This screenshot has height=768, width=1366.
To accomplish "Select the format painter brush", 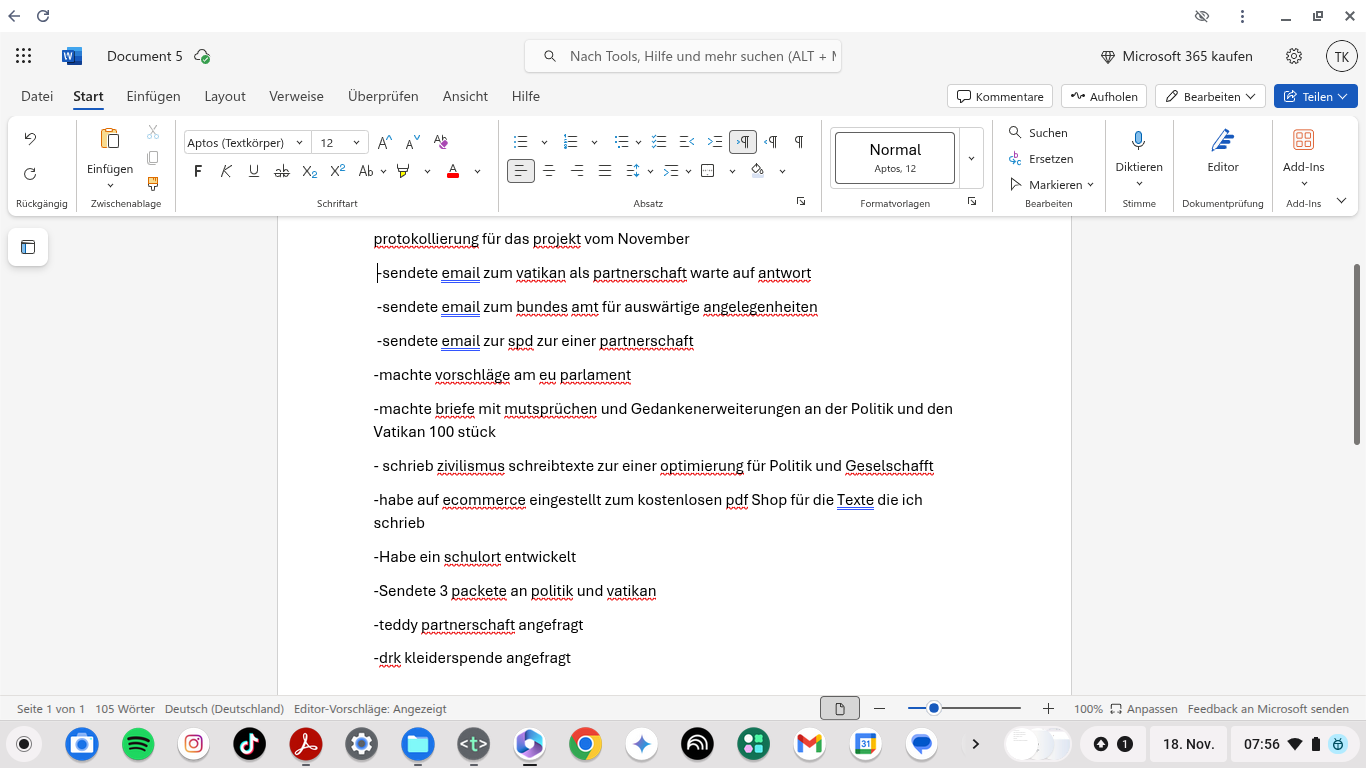I will [153, 184].
